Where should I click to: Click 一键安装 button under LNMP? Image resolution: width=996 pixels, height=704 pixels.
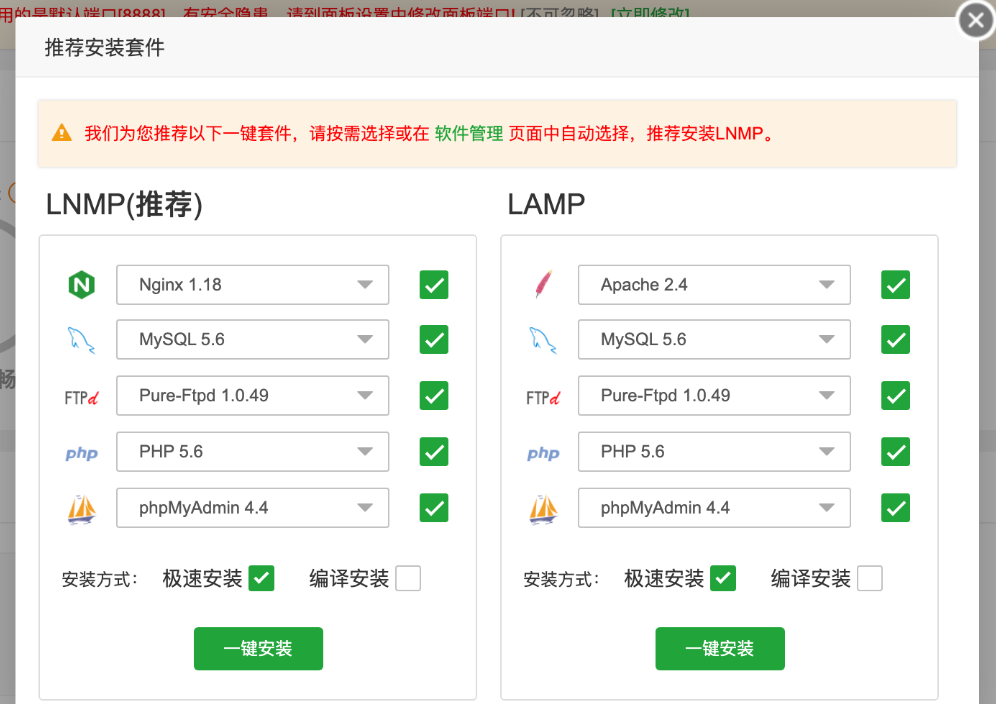coord(258,648)
